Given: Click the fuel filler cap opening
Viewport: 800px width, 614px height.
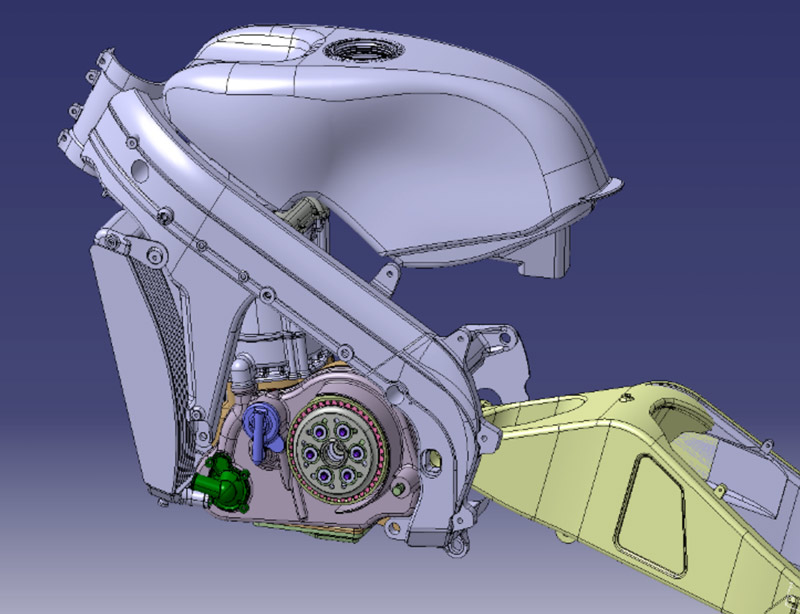Looking at the screenshot, I should (x=364, y=50).
